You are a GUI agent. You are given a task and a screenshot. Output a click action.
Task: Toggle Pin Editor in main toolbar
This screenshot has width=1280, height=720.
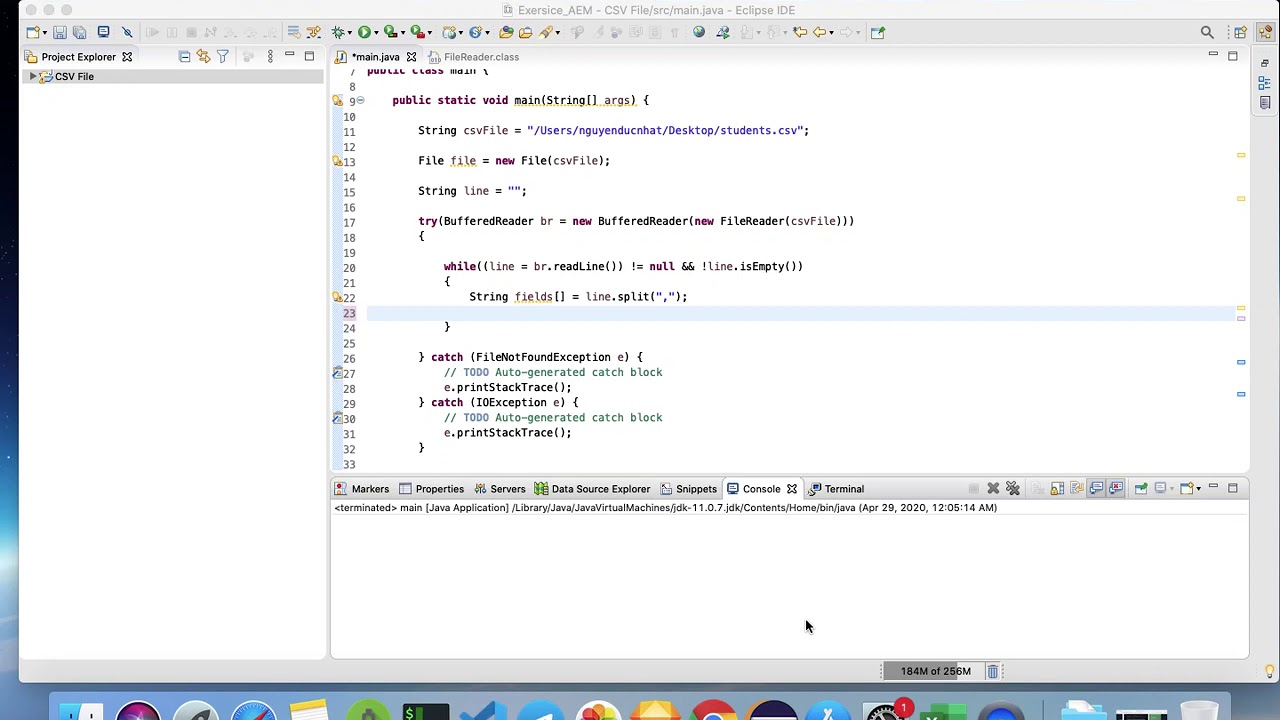coord(877,32)
